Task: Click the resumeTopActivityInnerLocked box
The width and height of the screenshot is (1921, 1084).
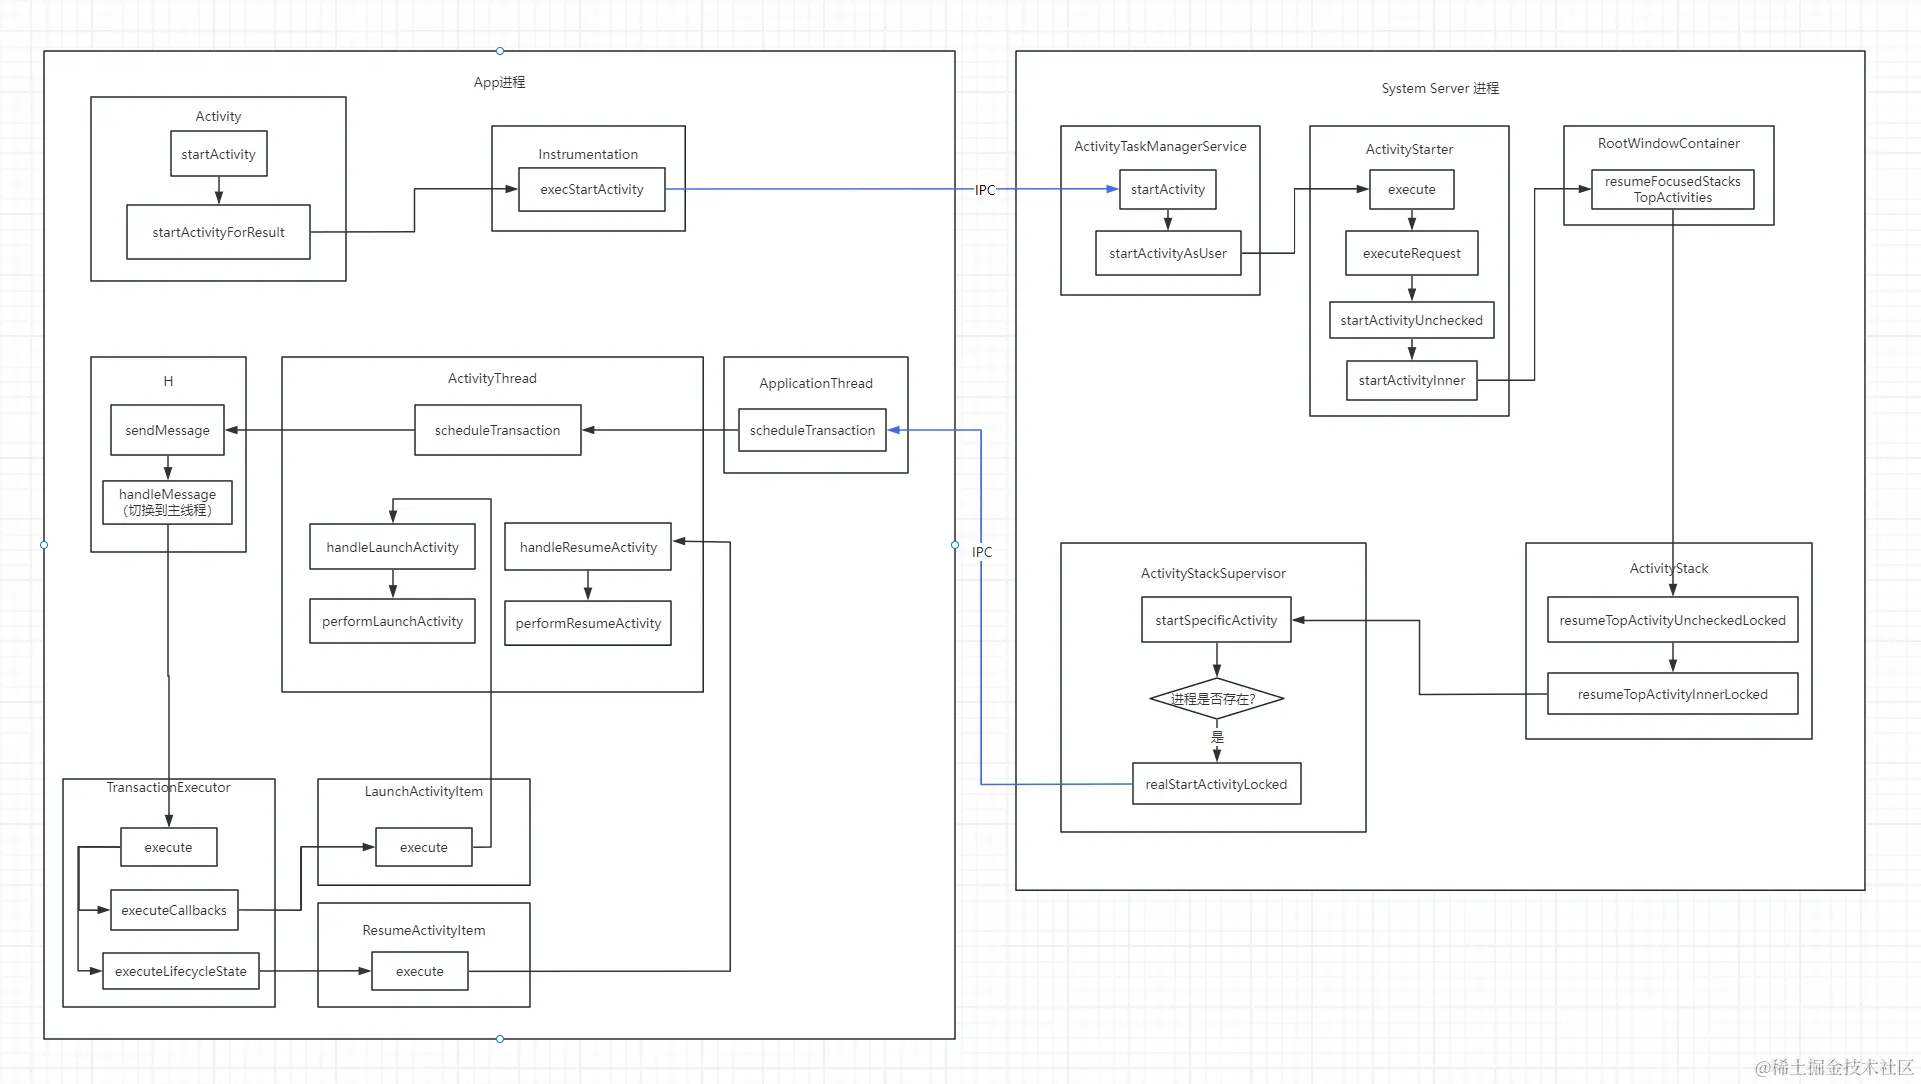Action: pos(1672,694)
